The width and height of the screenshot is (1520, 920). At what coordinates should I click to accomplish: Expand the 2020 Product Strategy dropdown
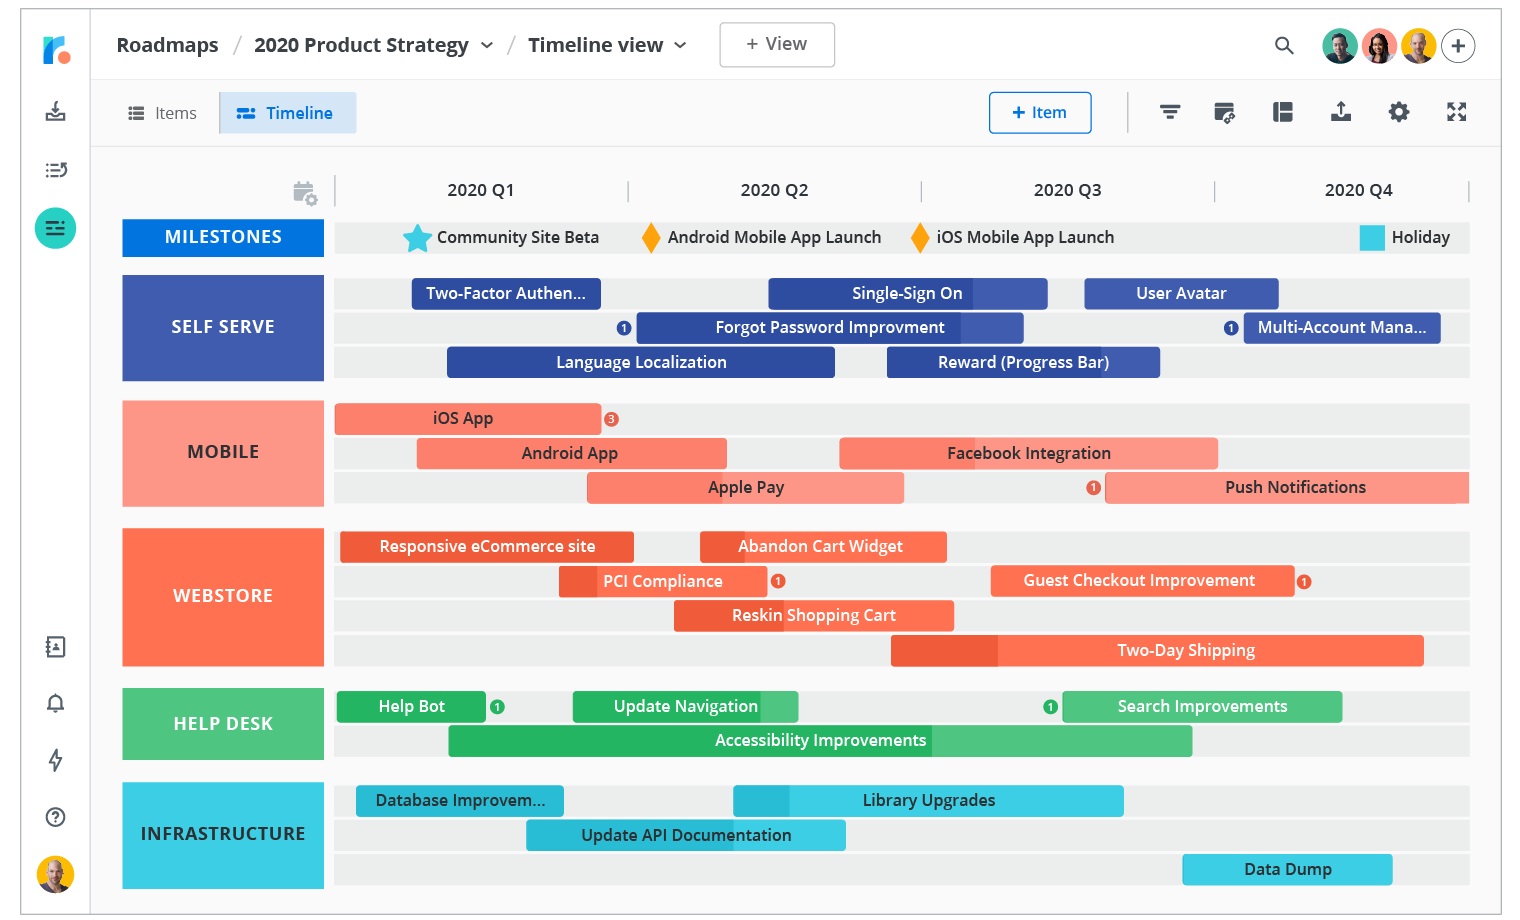[487, 45]
